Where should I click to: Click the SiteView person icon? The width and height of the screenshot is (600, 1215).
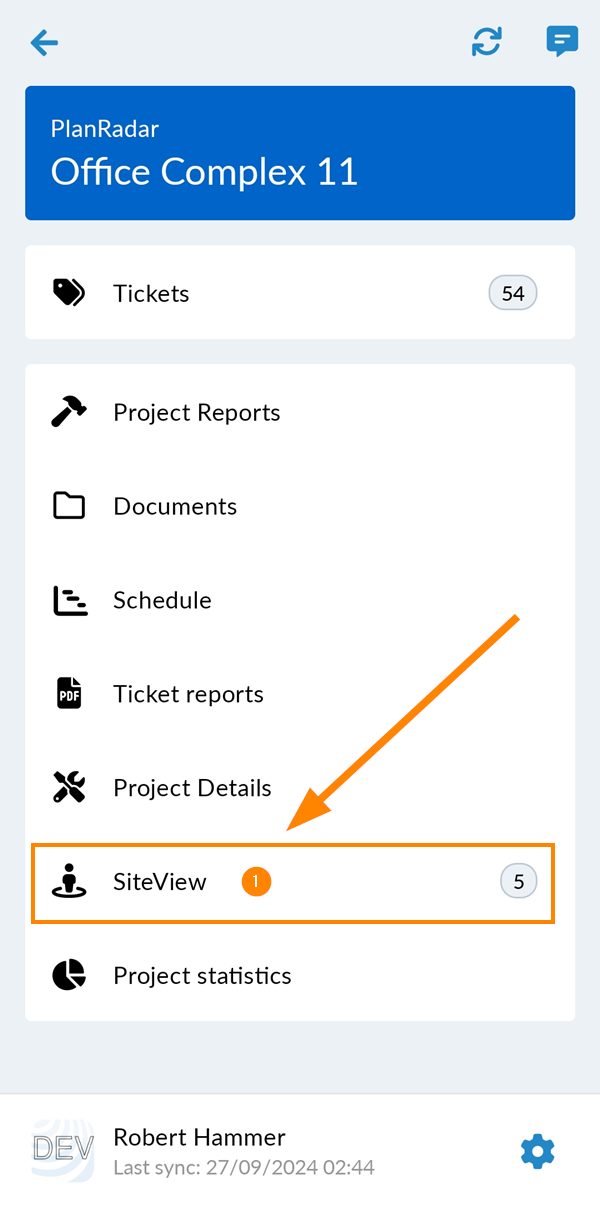pyautogui.click(x=69, y=882)
